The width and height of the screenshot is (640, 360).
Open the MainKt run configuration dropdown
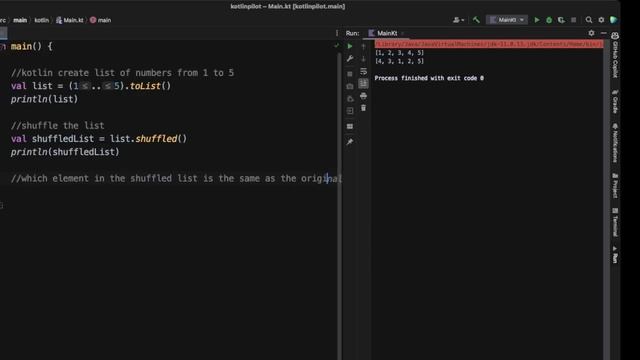[x=507, y=20]
